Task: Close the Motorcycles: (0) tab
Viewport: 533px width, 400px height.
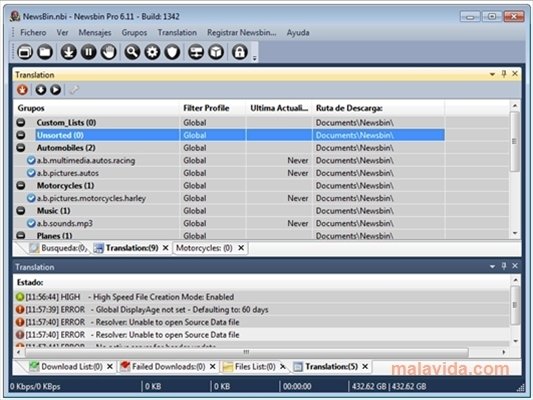Action: (241, 248)
